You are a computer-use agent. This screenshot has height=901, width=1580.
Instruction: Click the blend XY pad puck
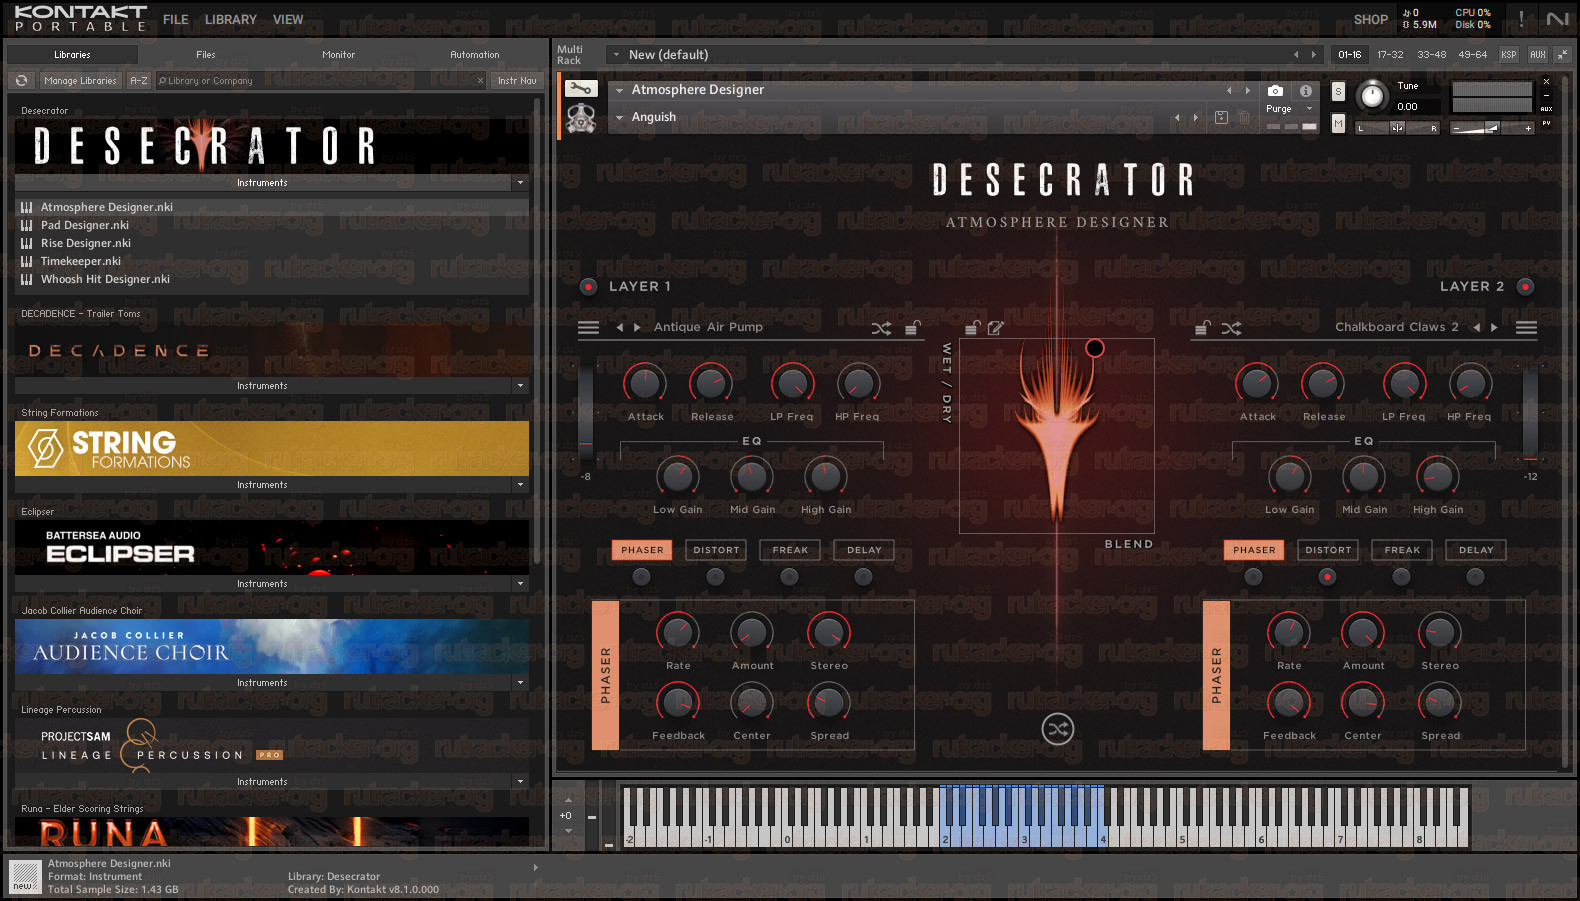(x=1095, y=348)
